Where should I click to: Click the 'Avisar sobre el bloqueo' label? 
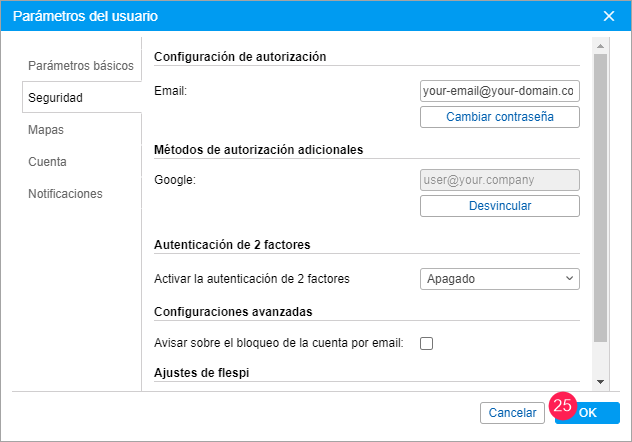pos(279,344)
